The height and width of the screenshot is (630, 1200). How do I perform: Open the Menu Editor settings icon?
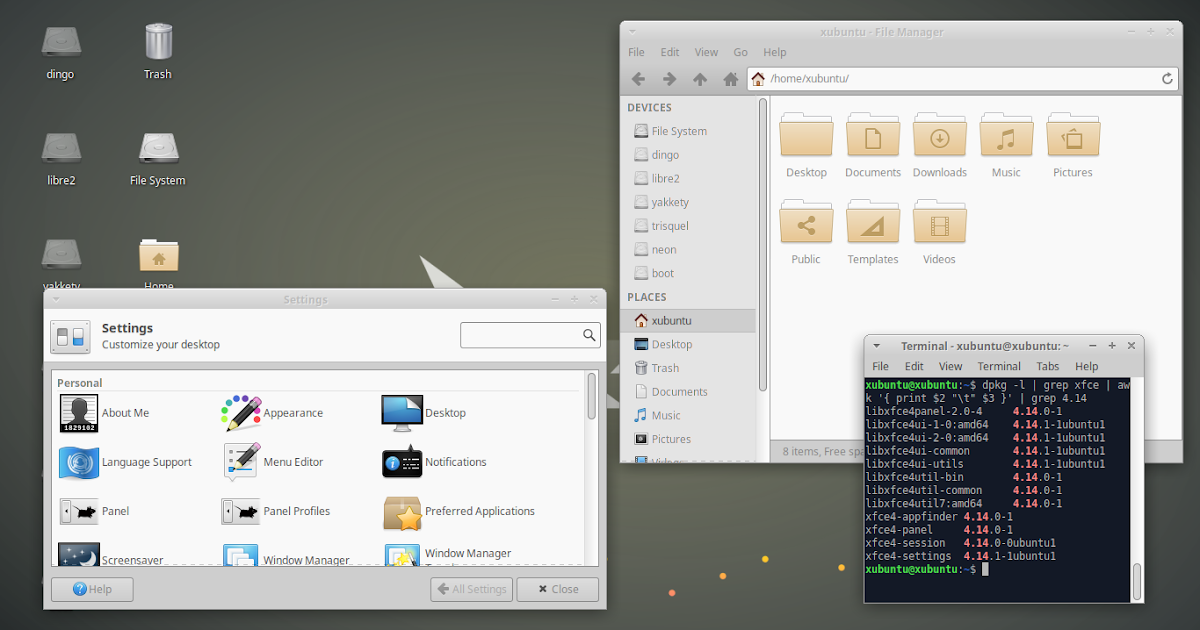(x=240, y=462)
